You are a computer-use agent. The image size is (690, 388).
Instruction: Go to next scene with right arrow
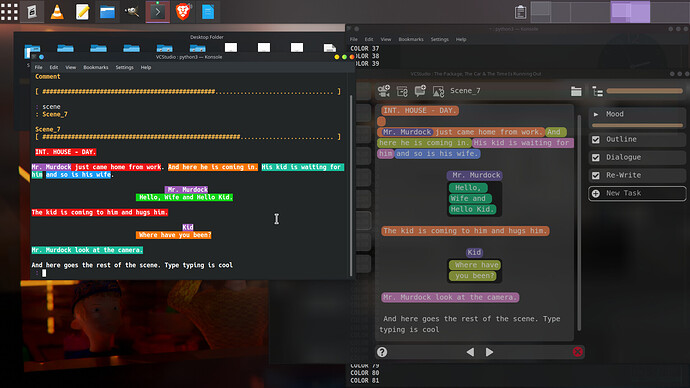coord(489,352)
